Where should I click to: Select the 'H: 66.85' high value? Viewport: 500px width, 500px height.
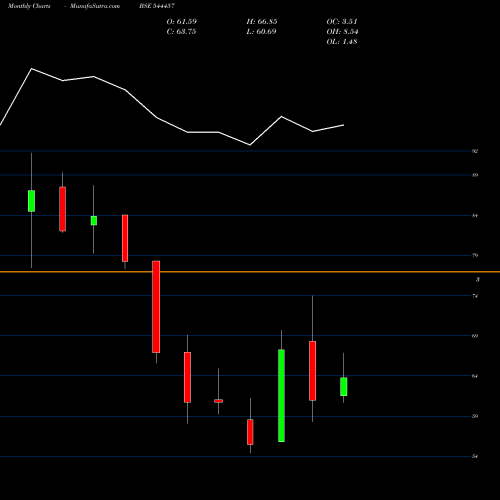262,22
